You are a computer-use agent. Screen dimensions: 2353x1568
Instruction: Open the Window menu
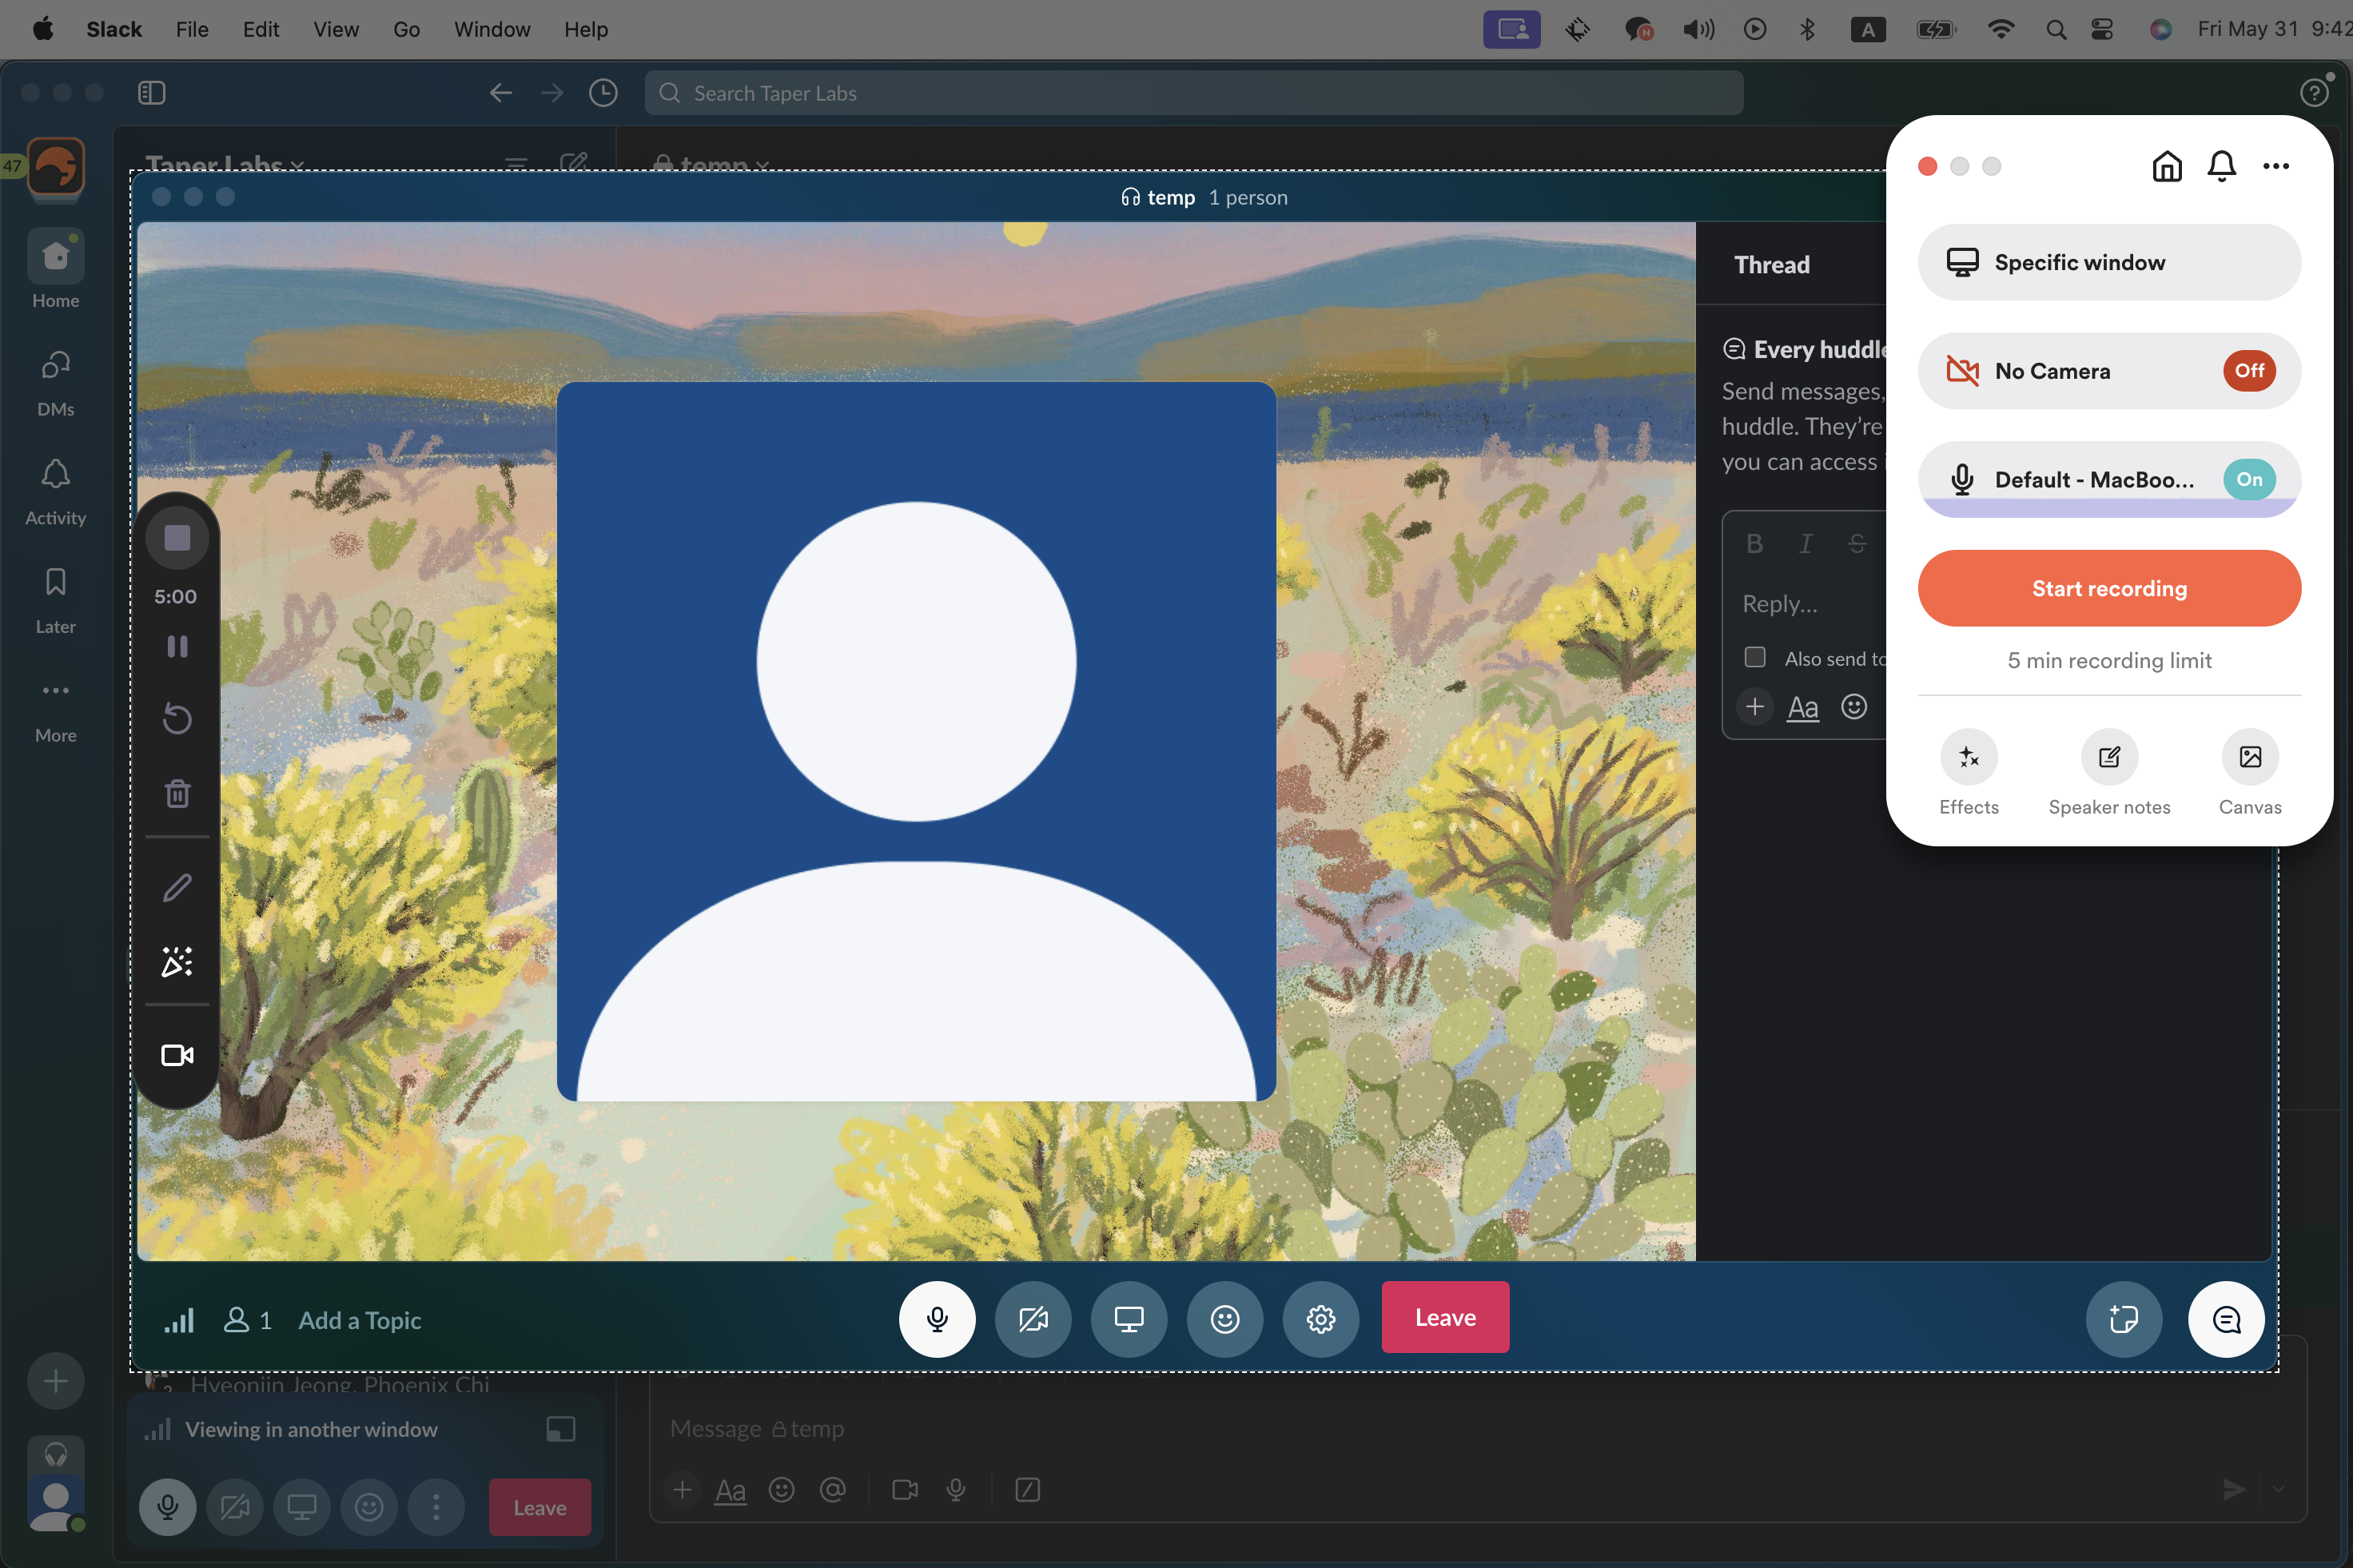tap(491, 29)
